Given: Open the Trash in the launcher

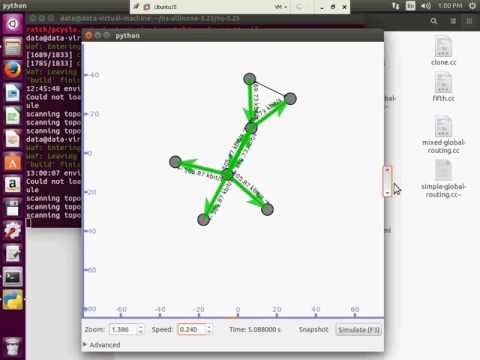Looking at the screenshot, I should (13, 347).
